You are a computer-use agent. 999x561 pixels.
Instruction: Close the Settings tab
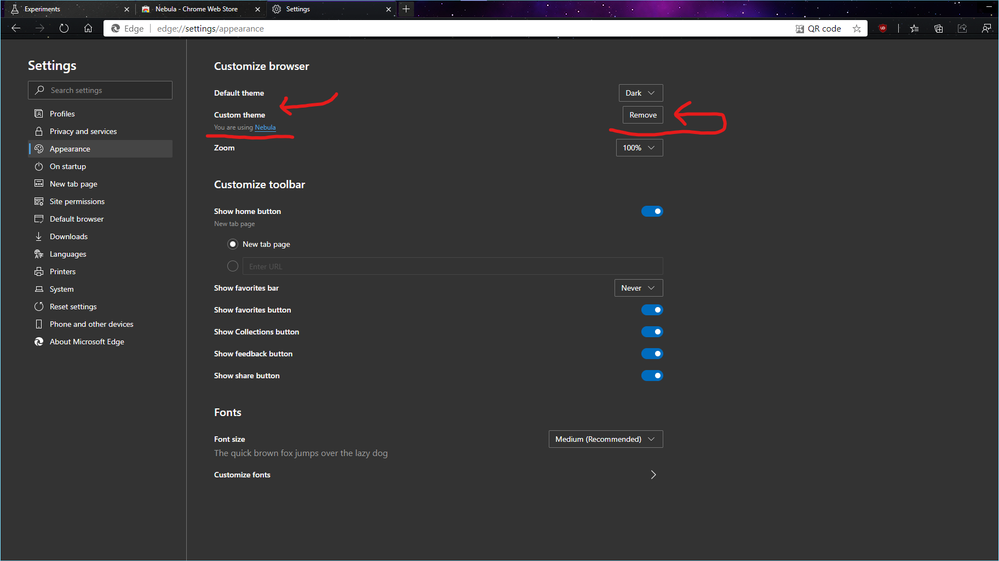click(389, 9)
